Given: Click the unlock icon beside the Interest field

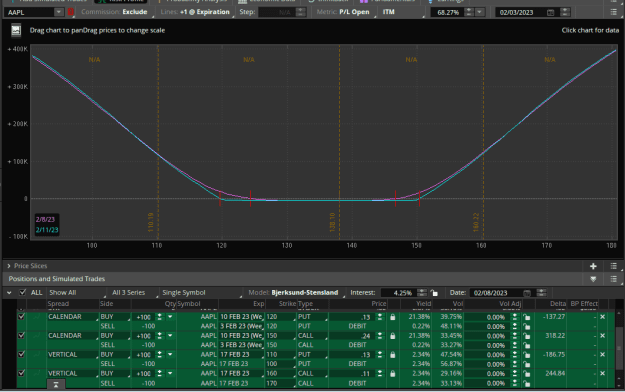Looking at the screenshot, I should (x=434, y=293).
